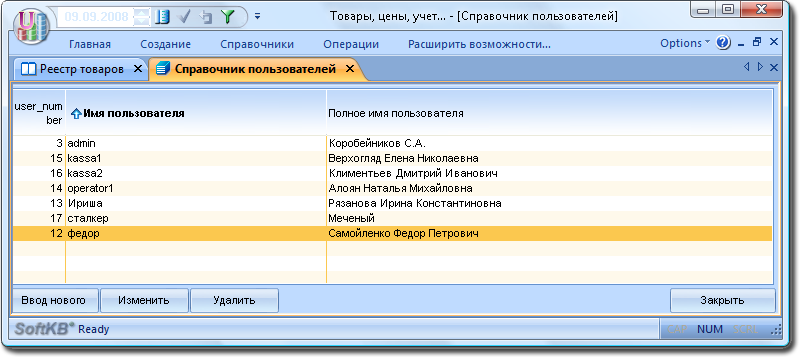Open the quick access toolbar customize arrow
The height and width of the screenshot is (360, 800).
pyautogui.click(x=258, y=16)
